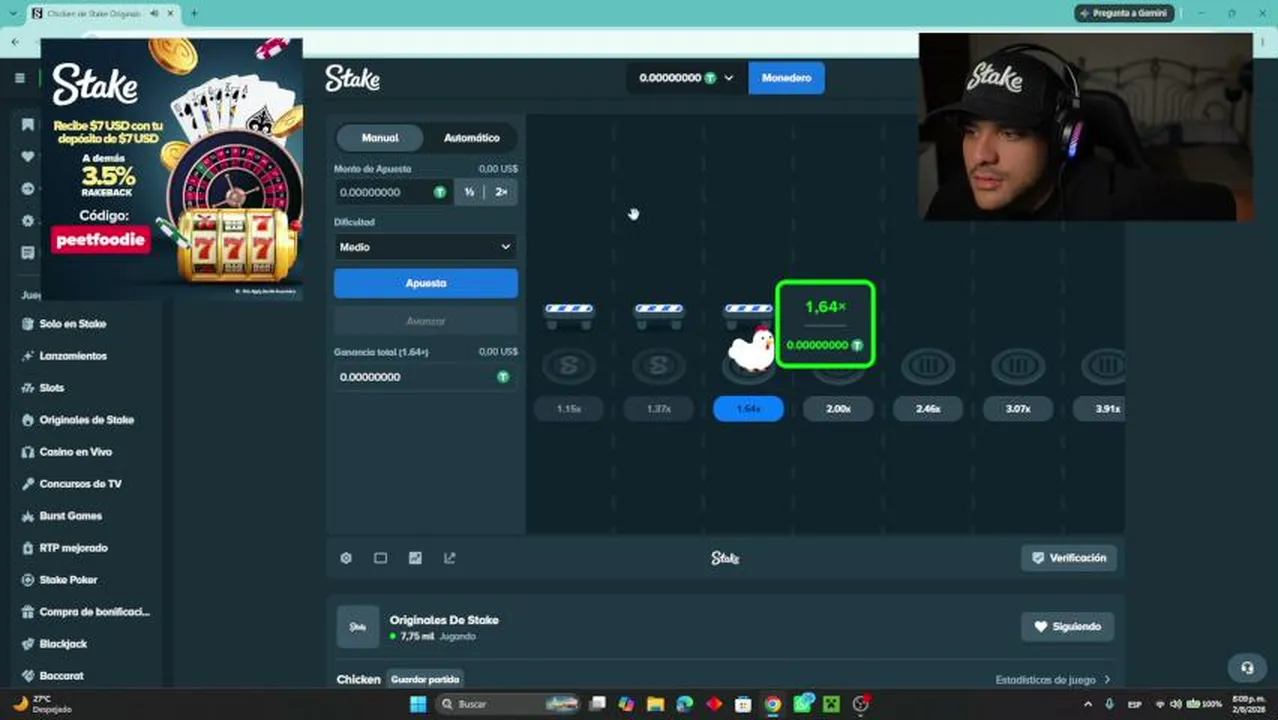Toggle the Siguiendo follow button
Screen dimensions: 1278x720
[x=1067, y=627]
